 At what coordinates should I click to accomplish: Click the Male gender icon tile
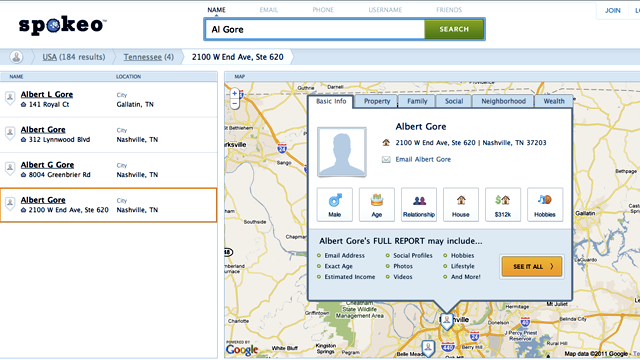[335, 204]
